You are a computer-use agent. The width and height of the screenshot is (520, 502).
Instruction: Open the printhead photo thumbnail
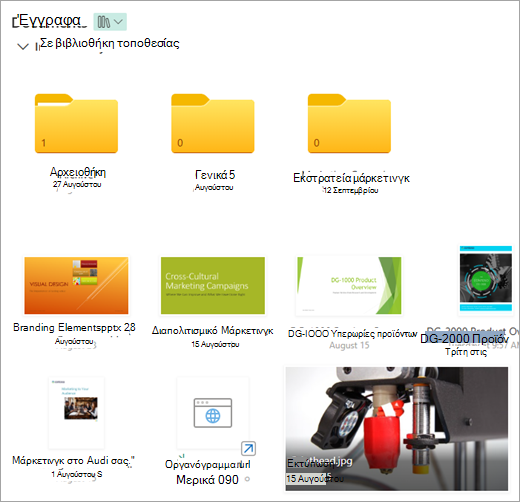click(x=397, y=429)
